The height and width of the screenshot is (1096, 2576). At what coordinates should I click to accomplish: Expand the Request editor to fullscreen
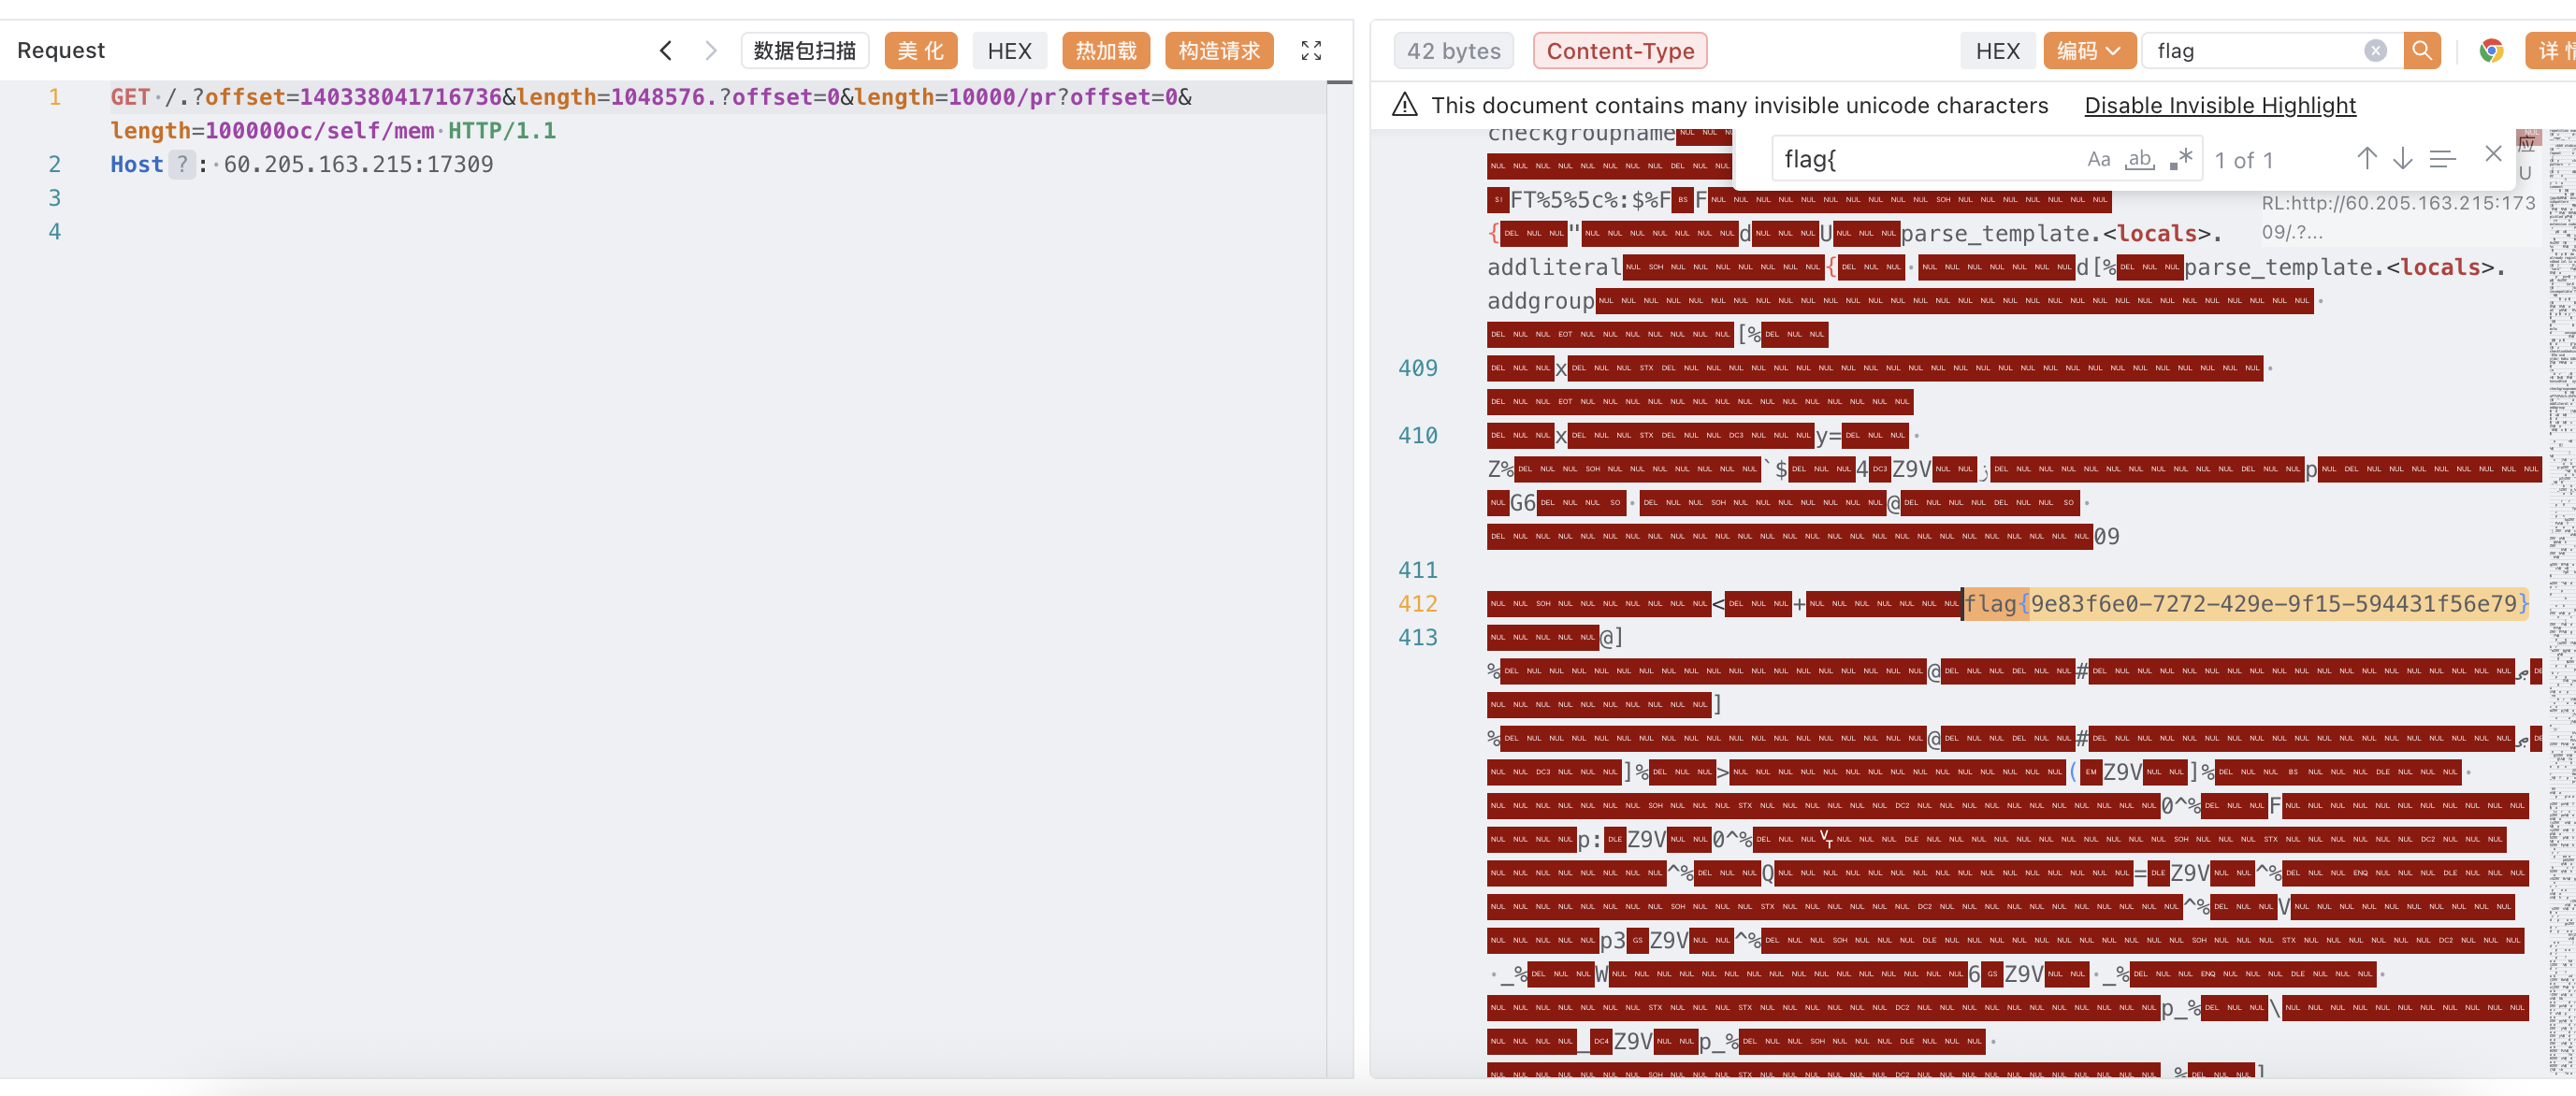pyautogui.click(x=1311, y=51)
